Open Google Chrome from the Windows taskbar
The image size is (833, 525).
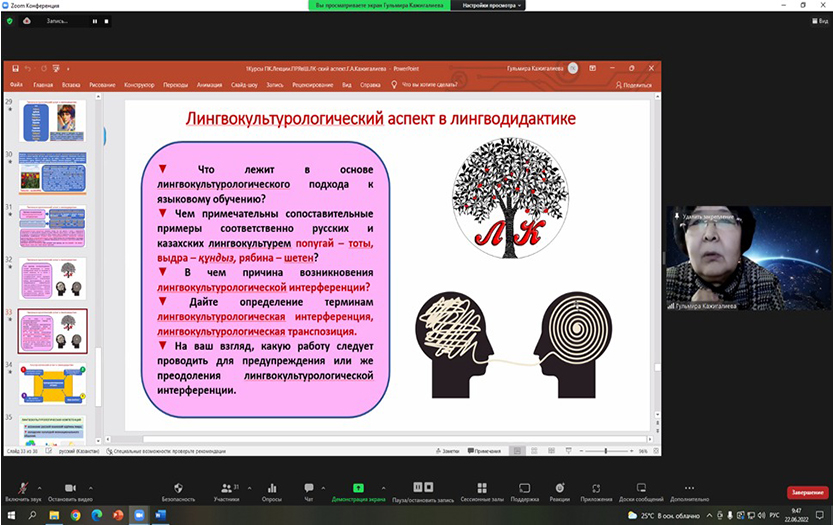pos(76,514)
